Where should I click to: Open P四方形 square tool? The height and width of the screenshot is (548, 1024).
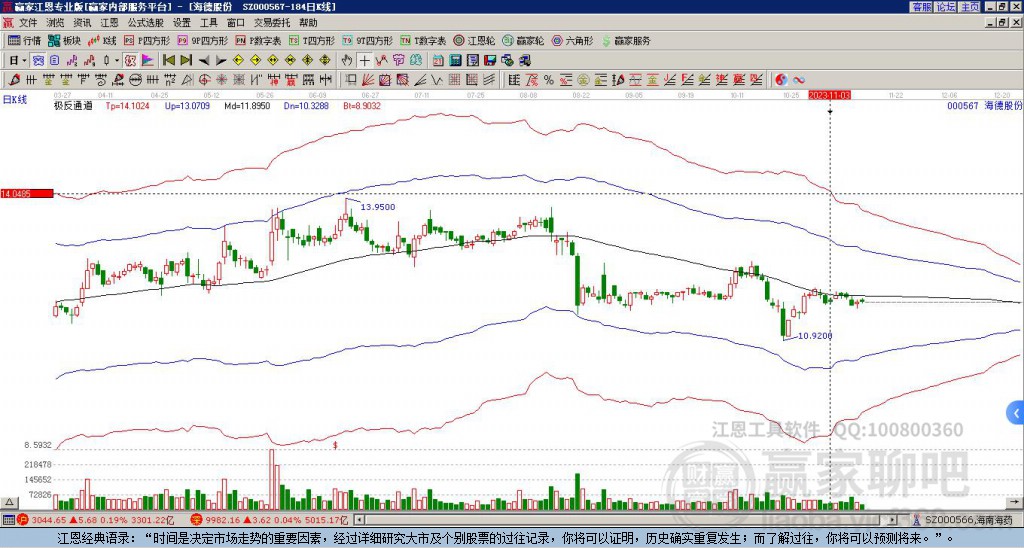[x=147, y=40]
